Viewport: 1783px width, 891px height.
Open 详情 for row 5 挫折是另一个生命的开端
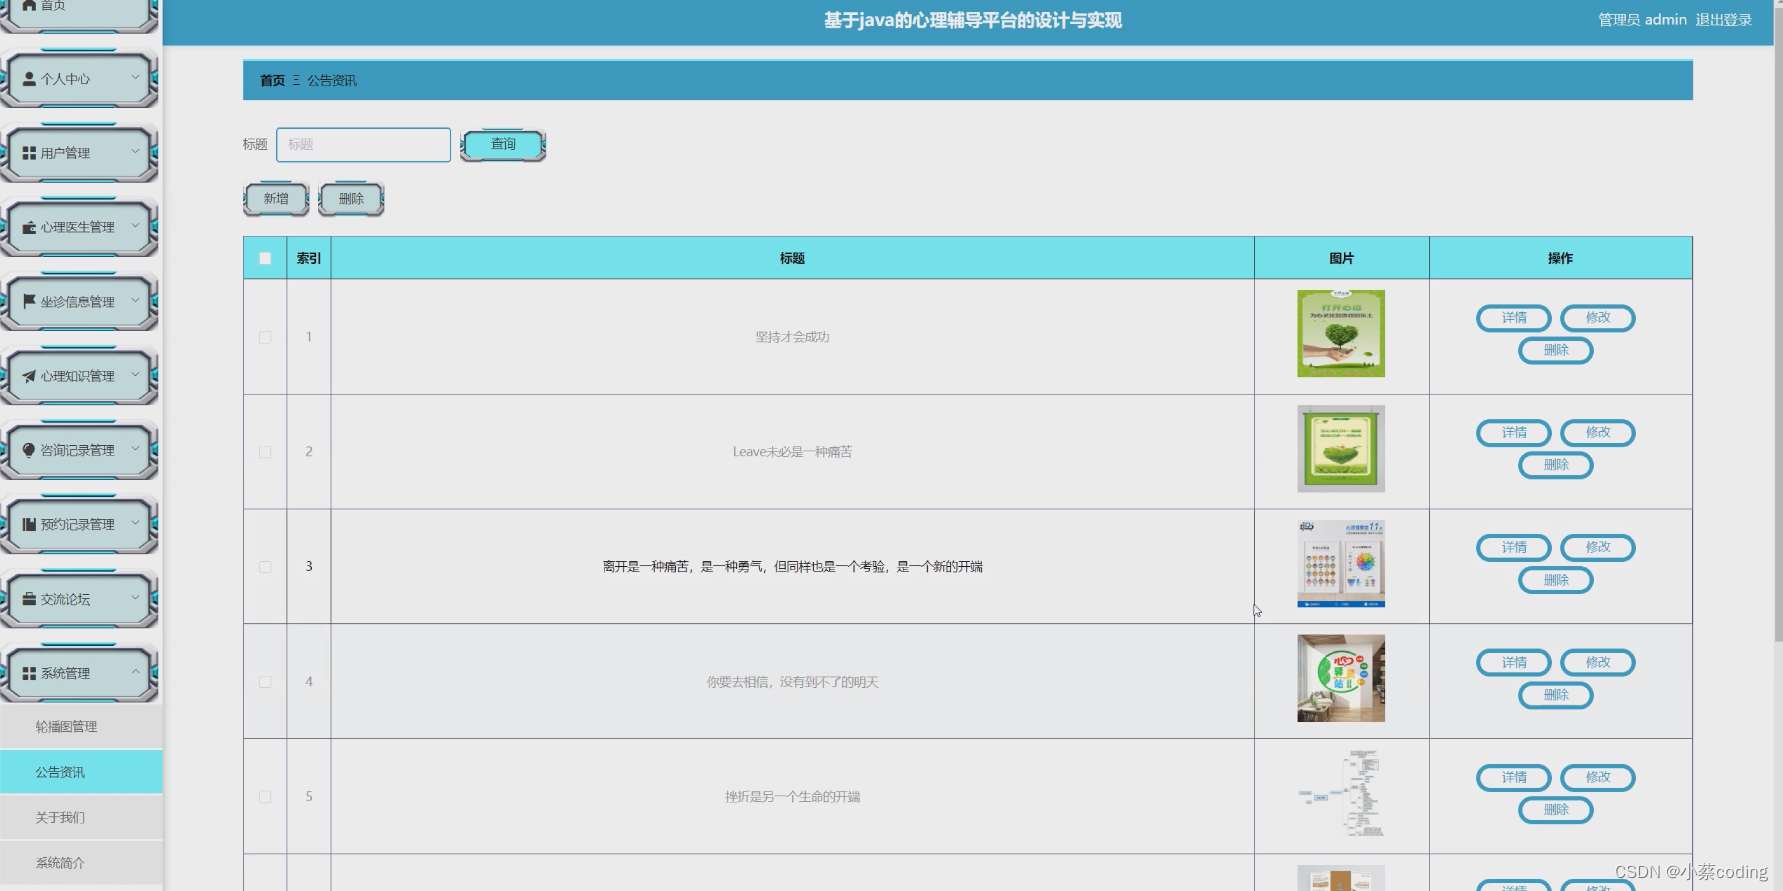1514,778
